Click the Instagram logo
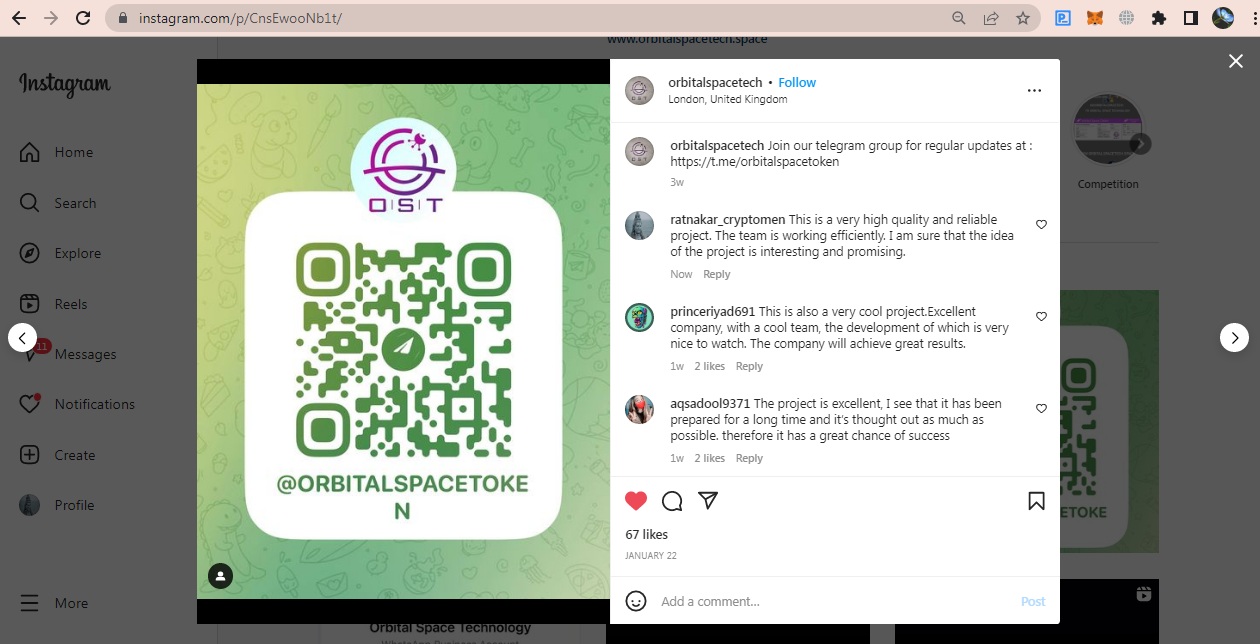The image size is (1260, 644). click(65, 85)
